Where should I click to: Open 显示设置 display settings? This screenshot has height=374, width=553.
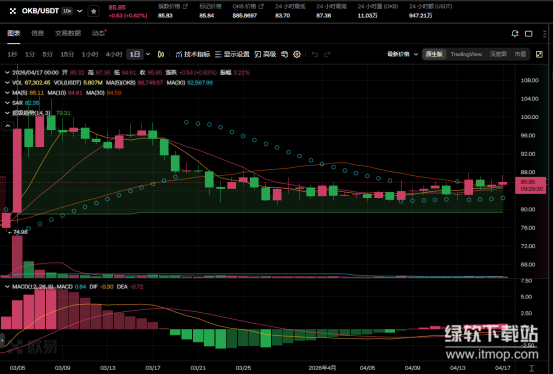point(232,54)
